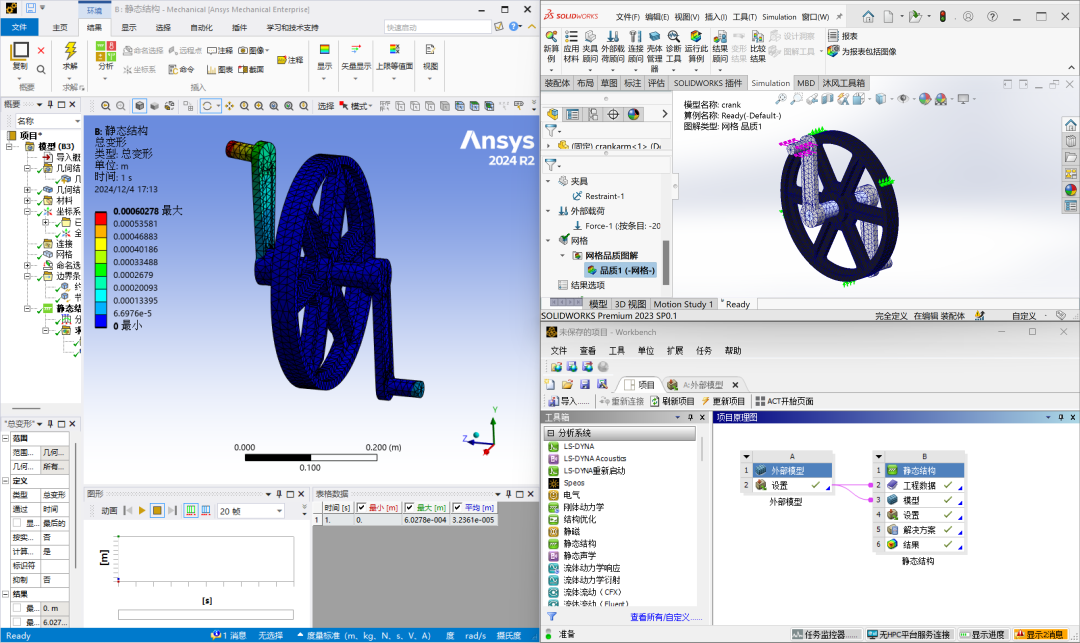
Task: Click 新算例 (New Study) icon in SolidWorks
Action: click(x=551, y=36)
